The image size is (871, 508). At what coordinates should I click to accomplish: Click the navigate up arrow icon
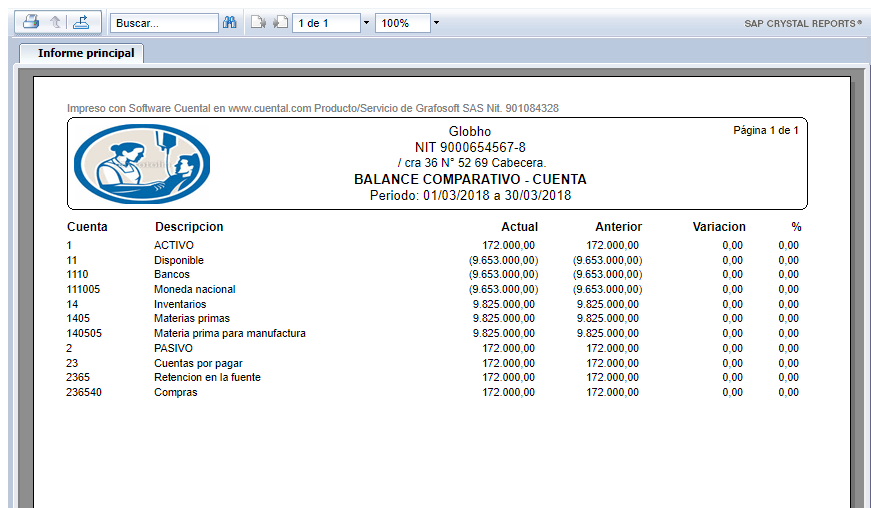(55, 22)
